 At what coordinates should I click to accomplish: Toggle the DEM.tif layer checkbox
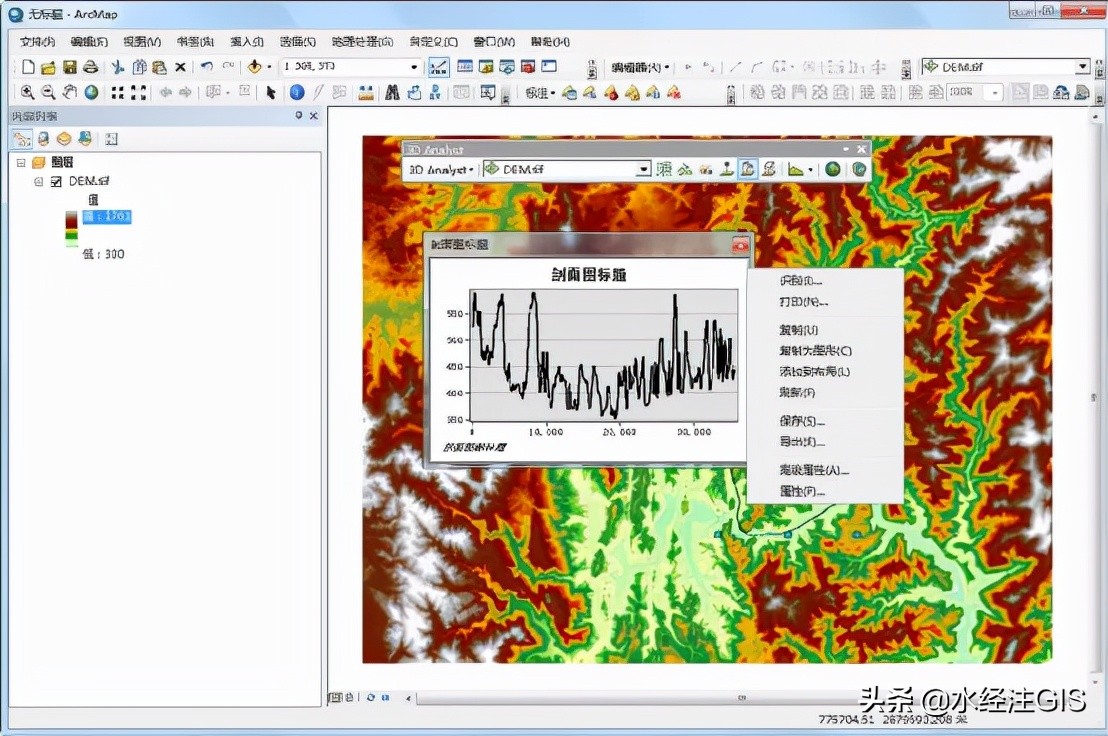pyautogui.click(x=57, y=182)
